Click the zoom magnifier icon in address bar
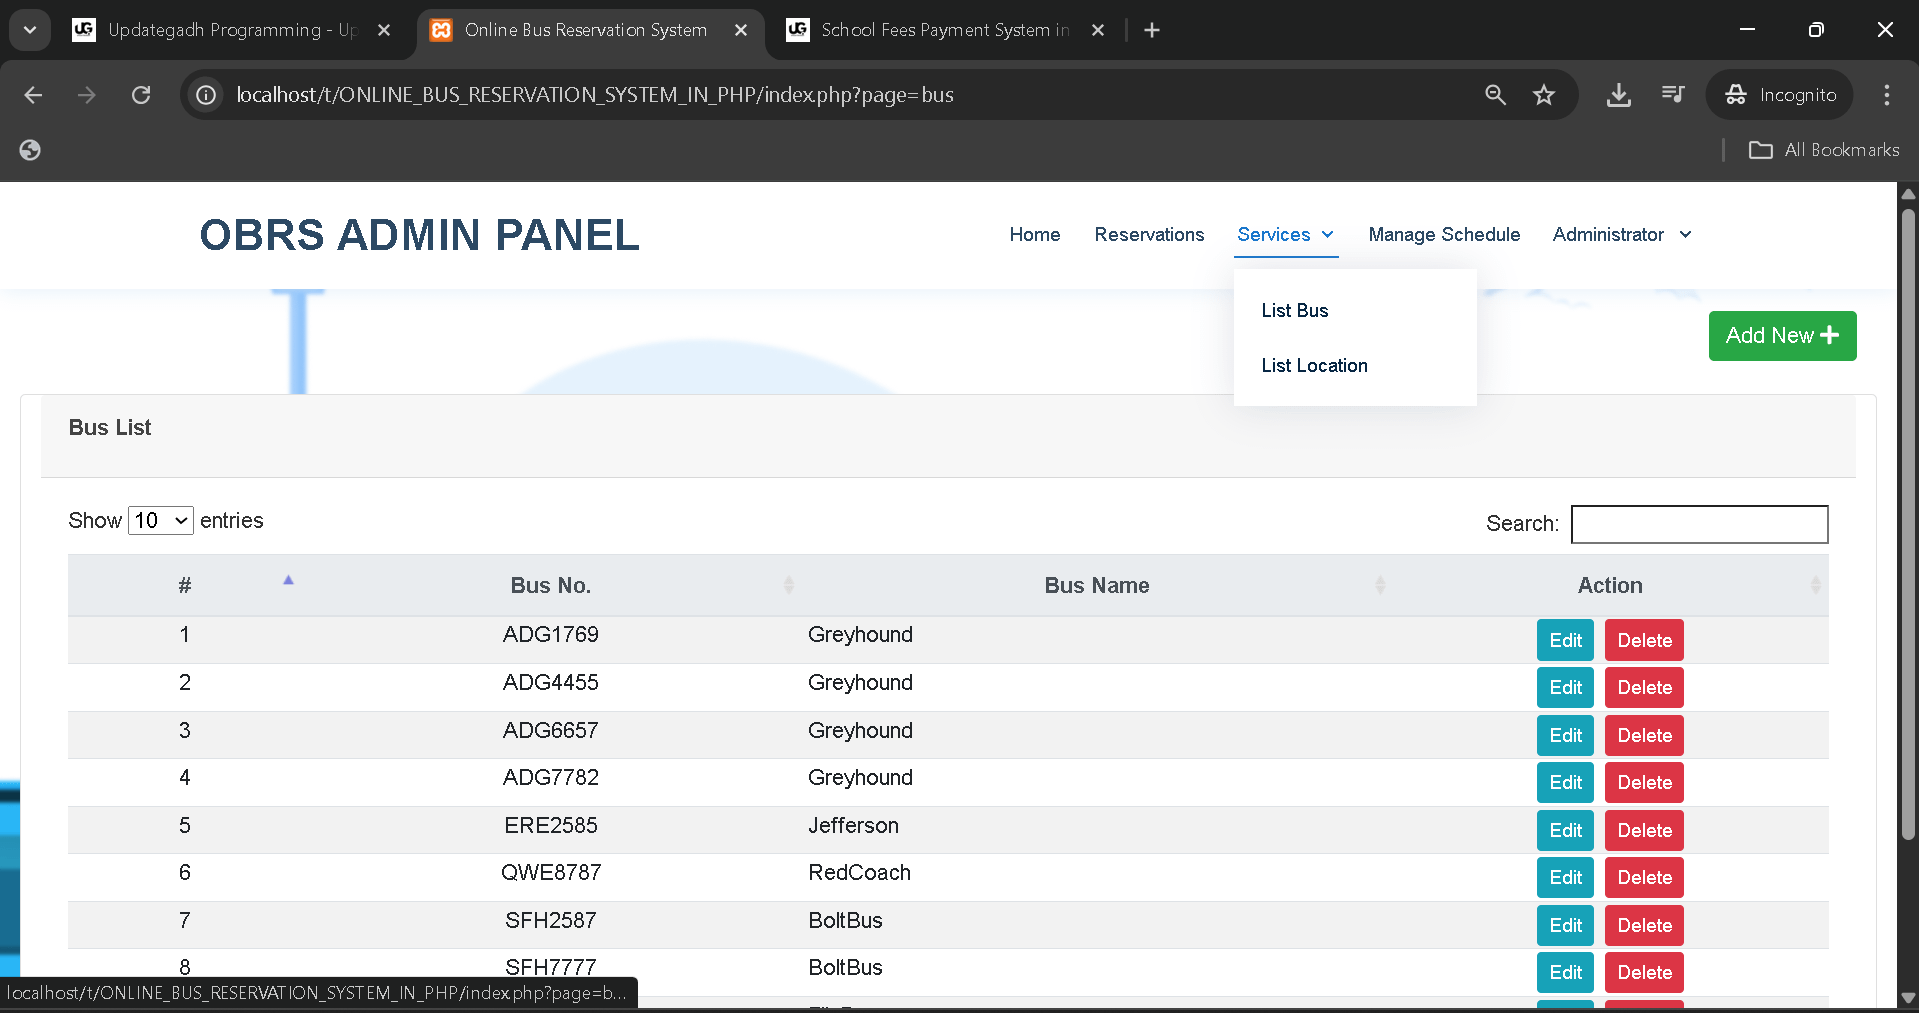 click(x=1495, y=95)
